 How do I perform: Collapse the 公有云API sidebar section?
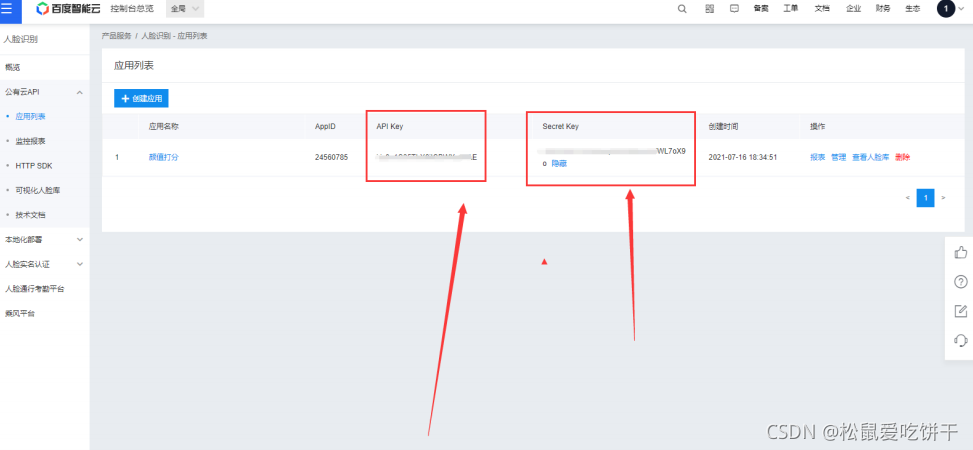(x=79, y=92)
